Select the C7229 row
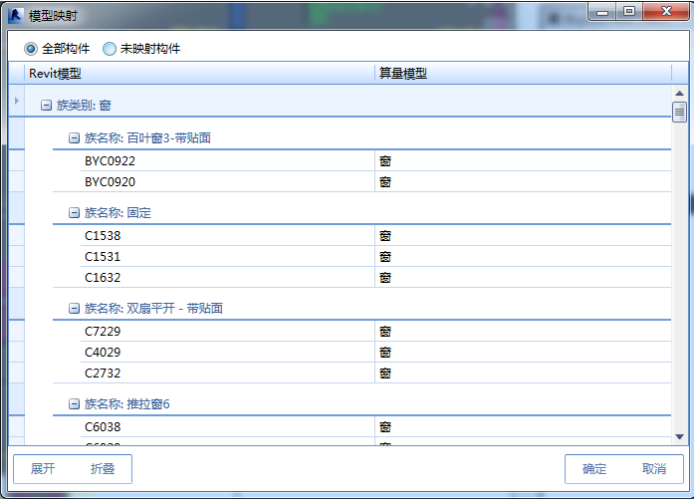This screenshot has width=694, height=499. tap(376, 332)
